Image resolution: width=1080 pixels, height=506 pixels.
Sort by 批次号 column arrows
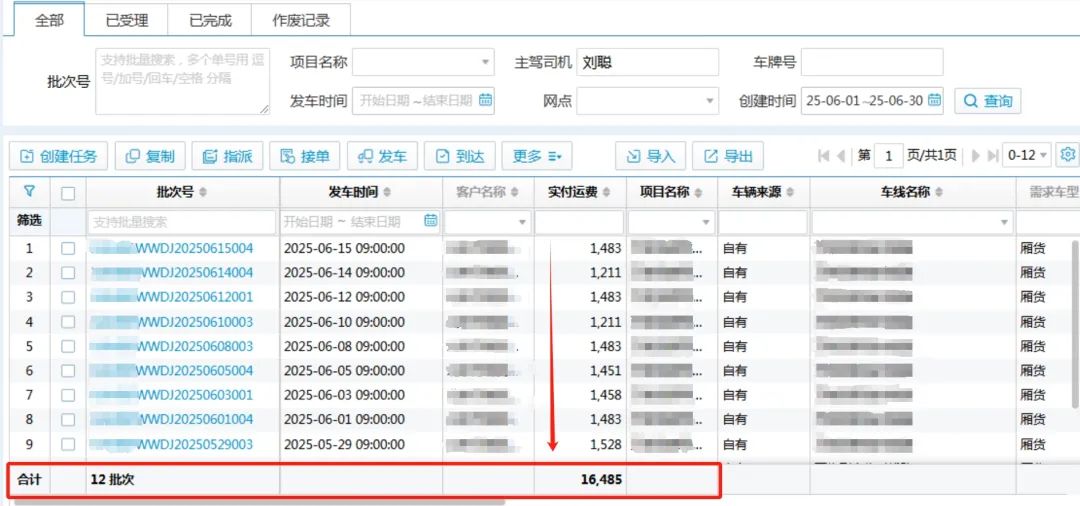coord(202,192)
